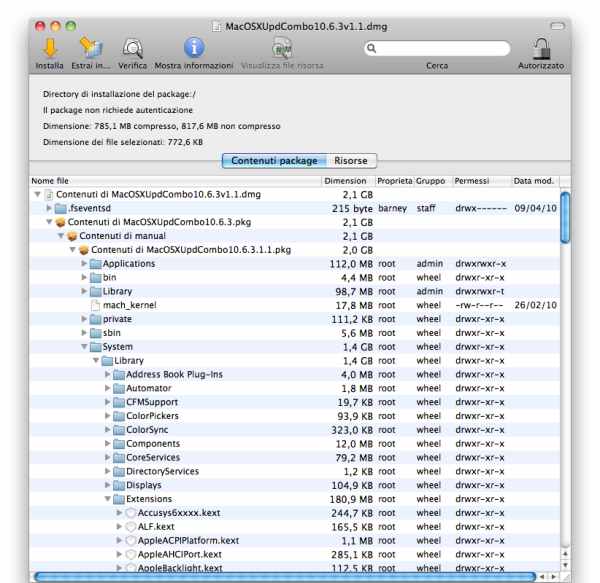The width and height of the screenshot is (600, 583).
Task: Expand the Components folder
Action: point(108,443)
